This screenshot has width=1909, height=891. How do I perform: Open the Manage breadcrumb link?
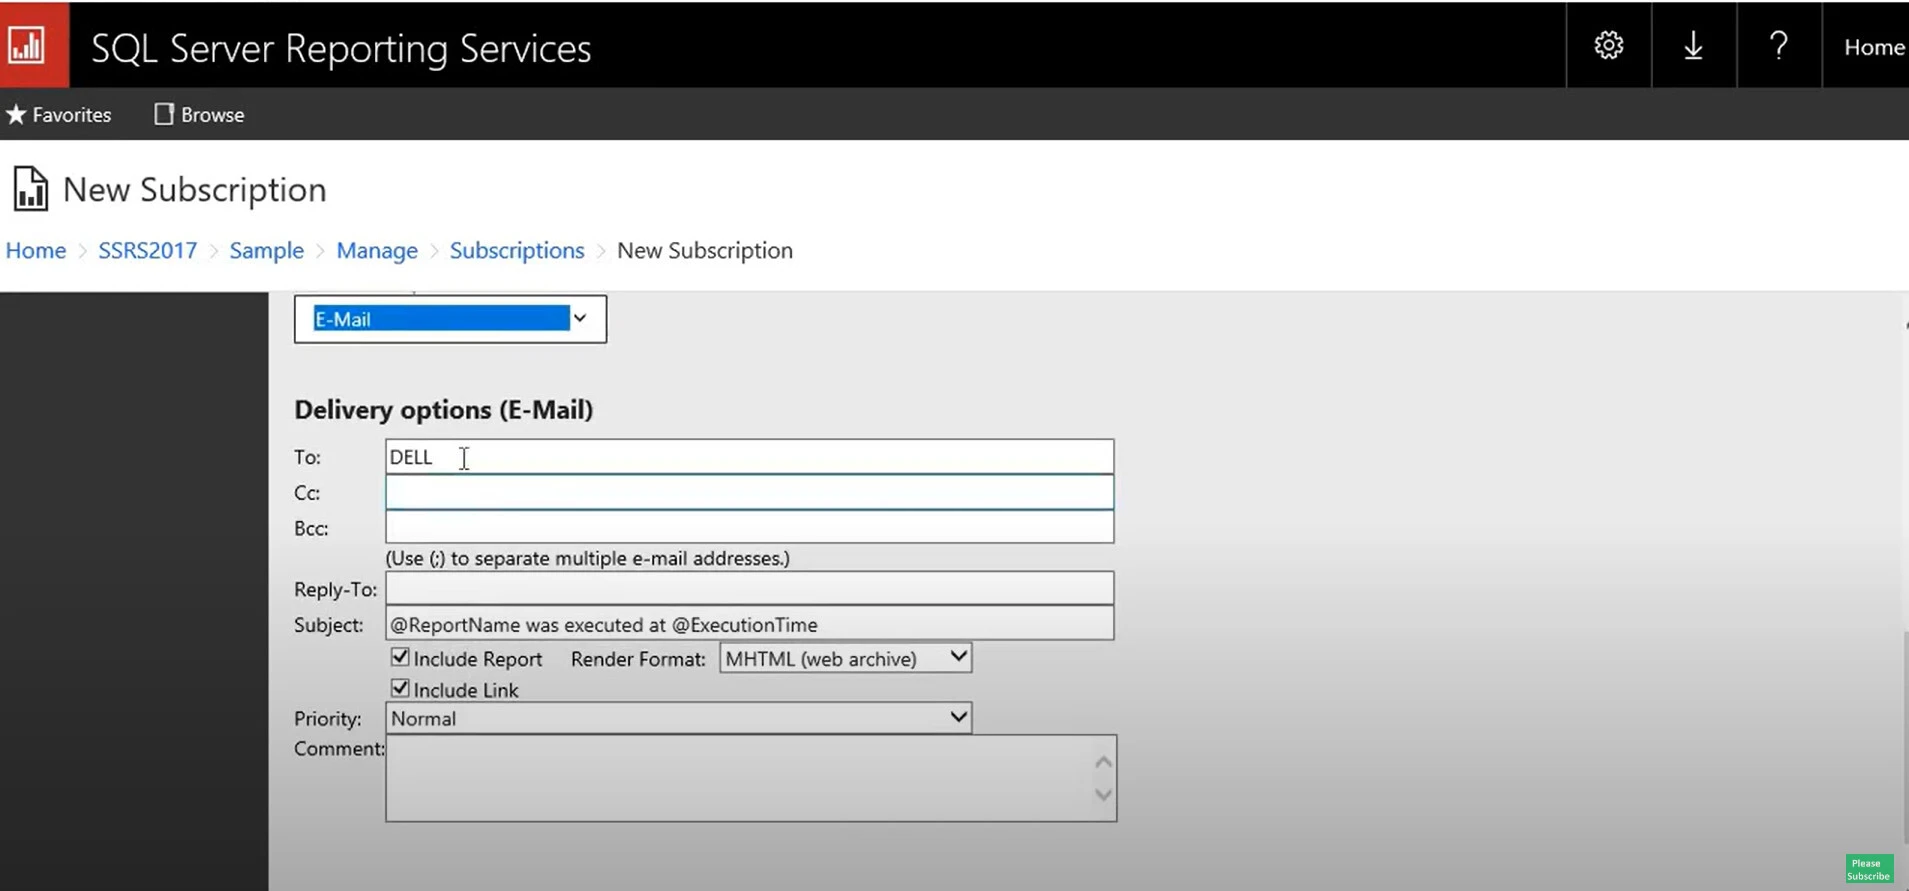click(x=376, y=250)
